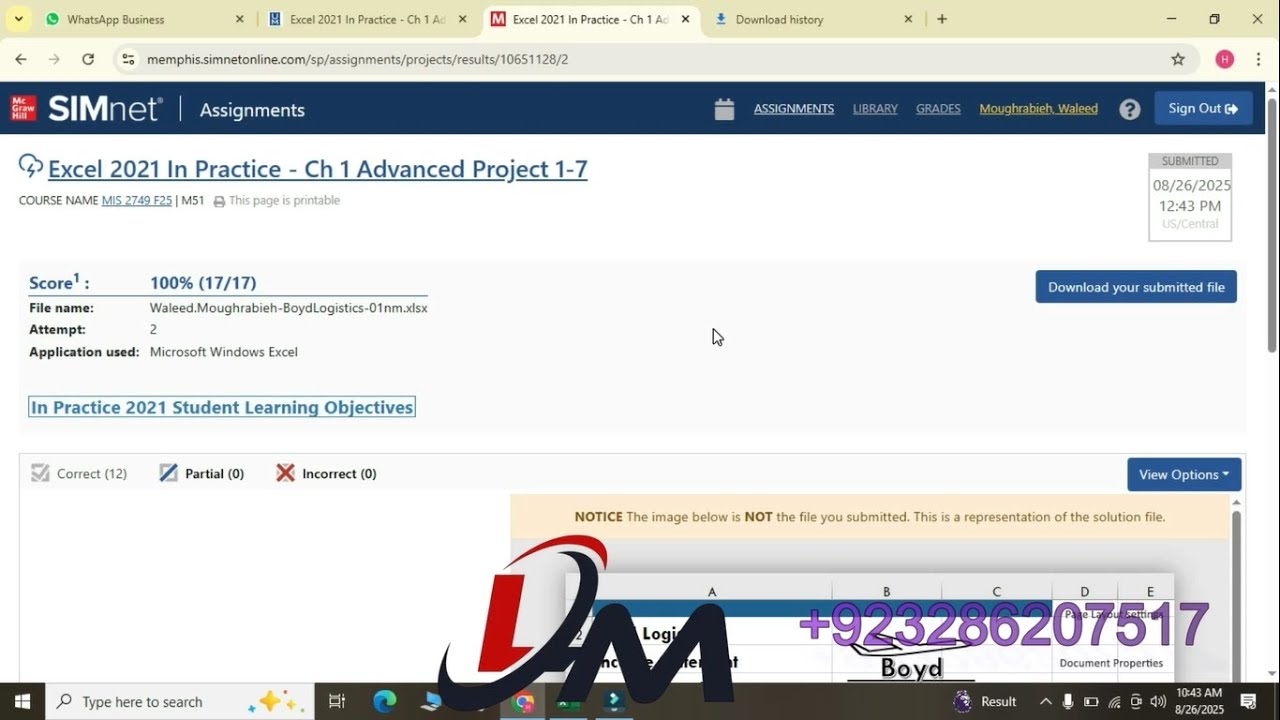
Task: View site information icon in address bar
Action: 128,59
